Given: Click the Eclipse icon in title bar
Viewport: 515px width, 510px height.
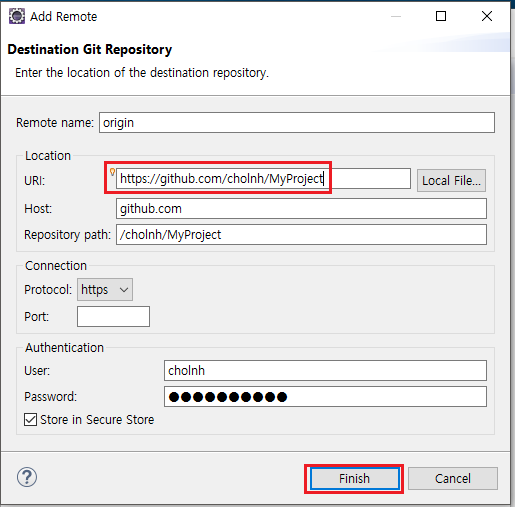Looking at the screenshot, I should click(x=17, y=16).
